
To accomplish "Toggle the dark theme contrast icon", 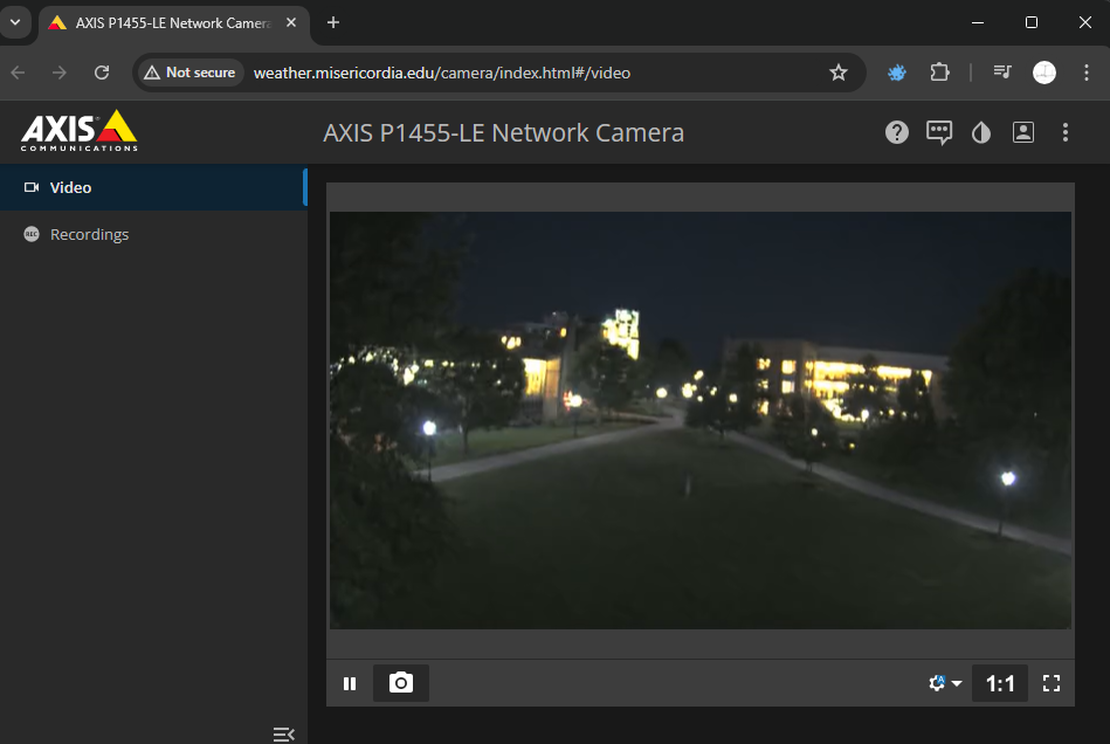I will [980, 132].
